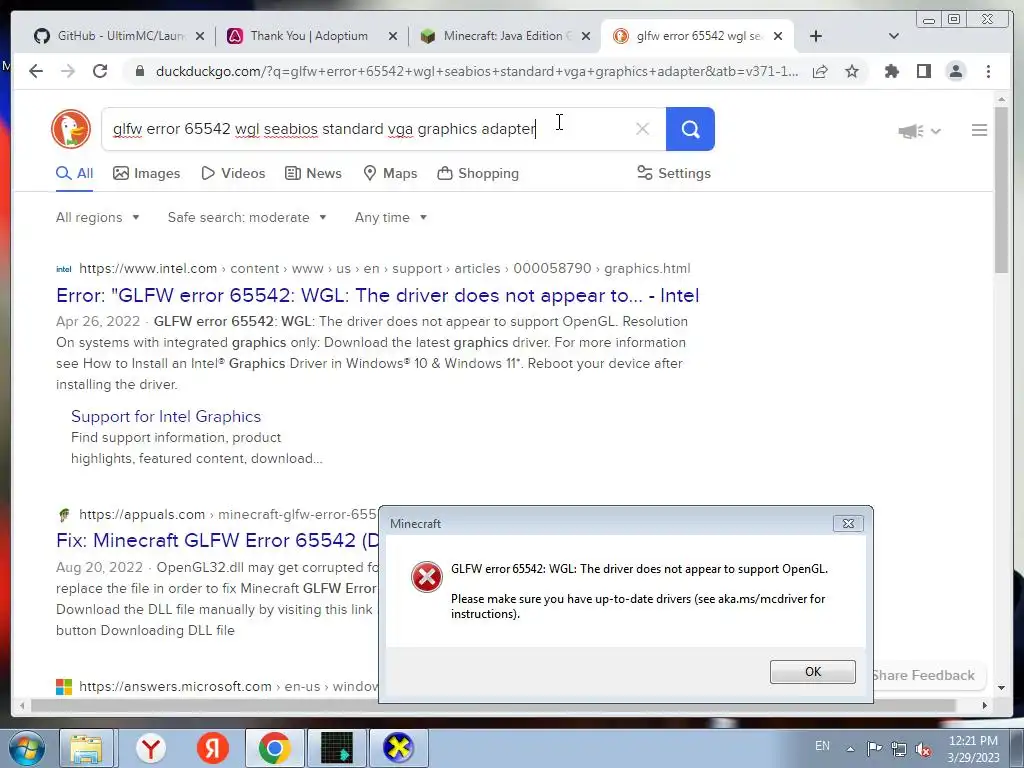The width and height of the screenshot is (1024, 768).
Task: Open the DuckDuckGo megaphone menu
Action: (919, 131)
